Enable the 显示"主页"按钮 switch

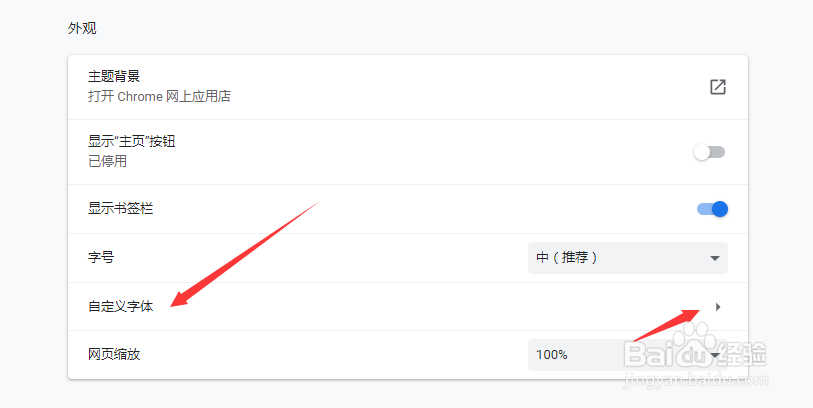tap(709, 152)
